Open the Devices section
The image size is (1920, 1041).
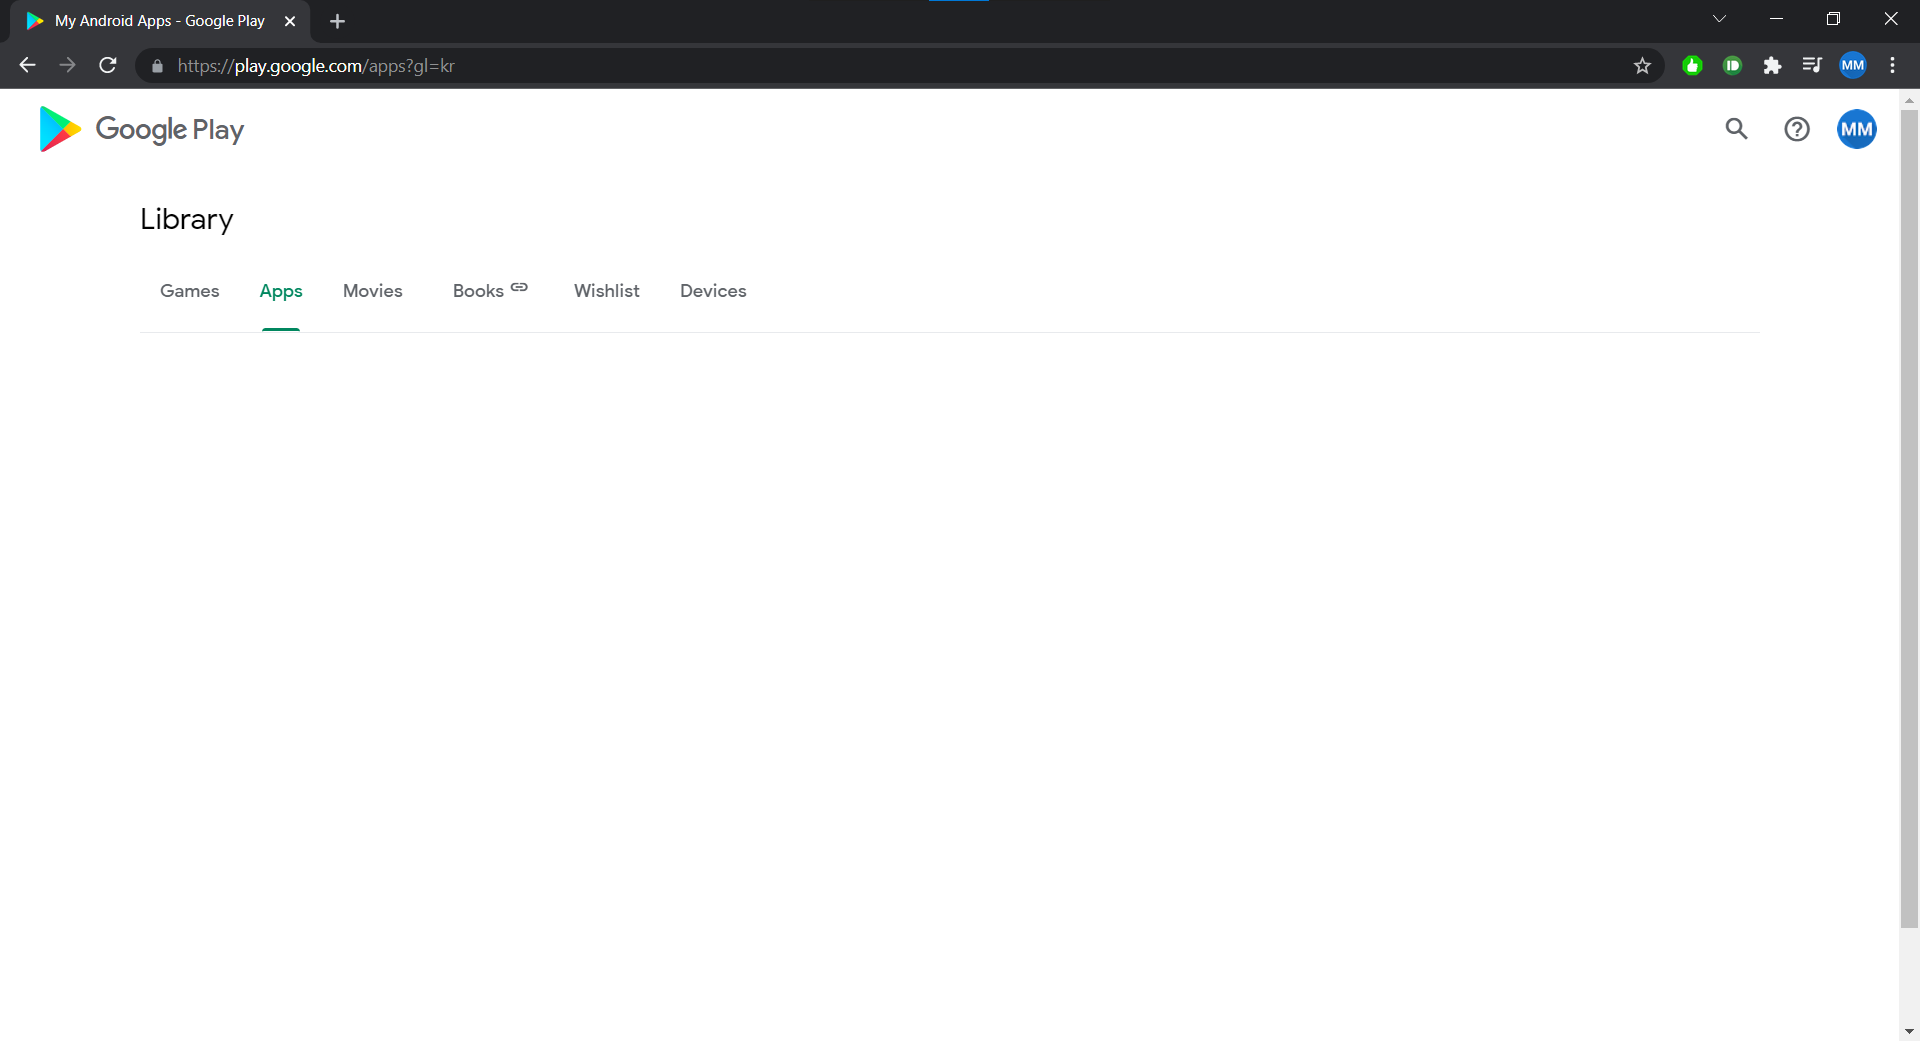point(713,291)
